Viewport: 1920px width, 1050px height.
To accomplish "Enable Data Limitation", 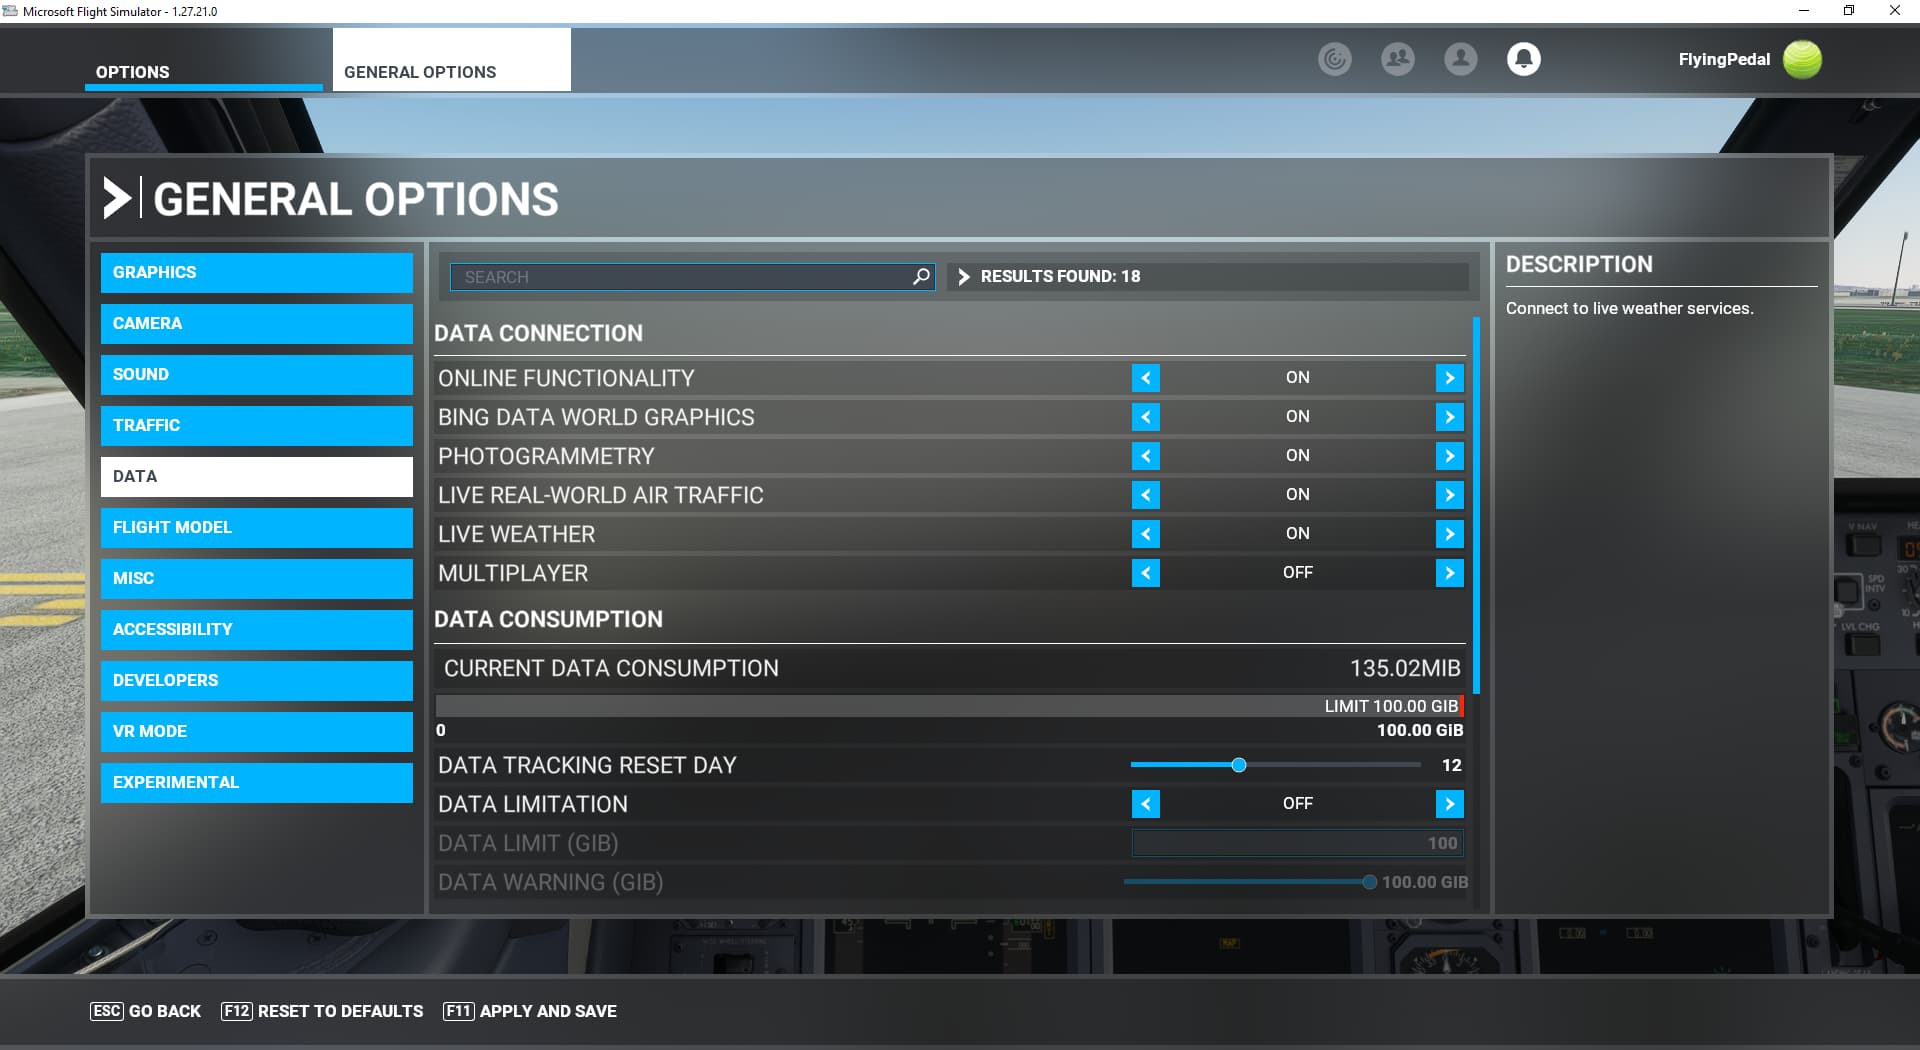I will pyautogui.click(x=1449, y=803).
